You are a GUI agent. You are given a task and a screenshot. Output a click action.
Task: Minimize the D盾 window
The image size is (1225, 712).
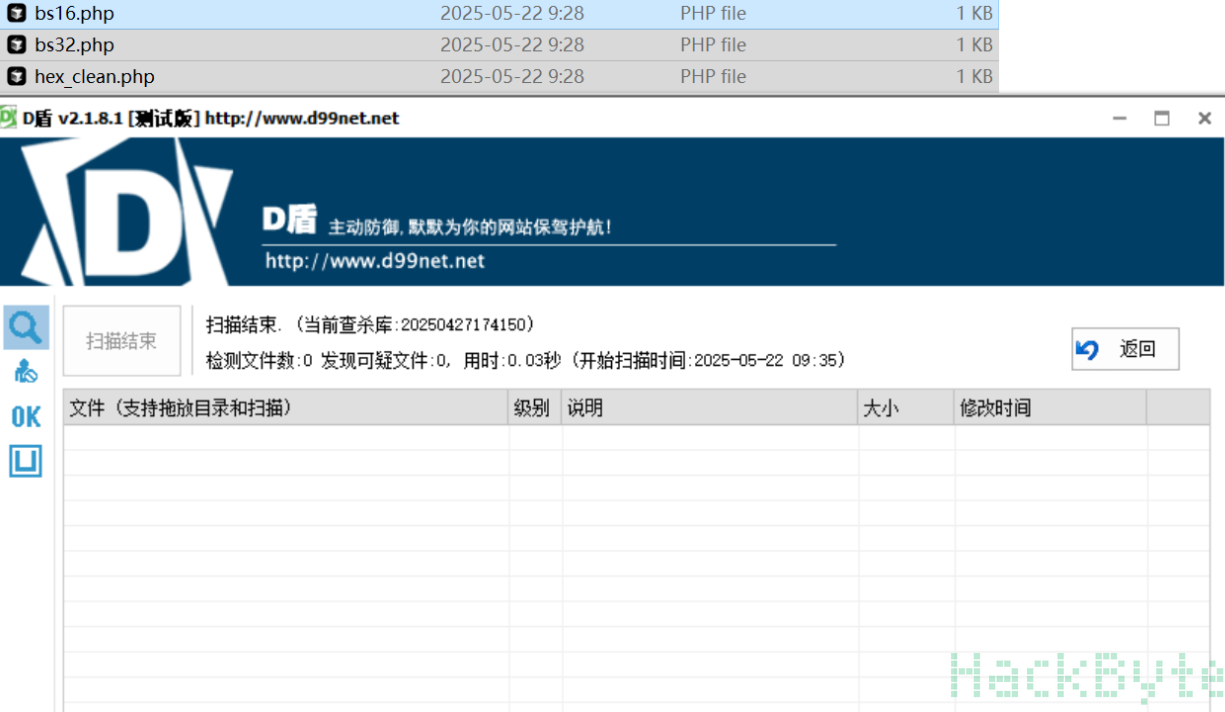click(x=1120, y=118)
